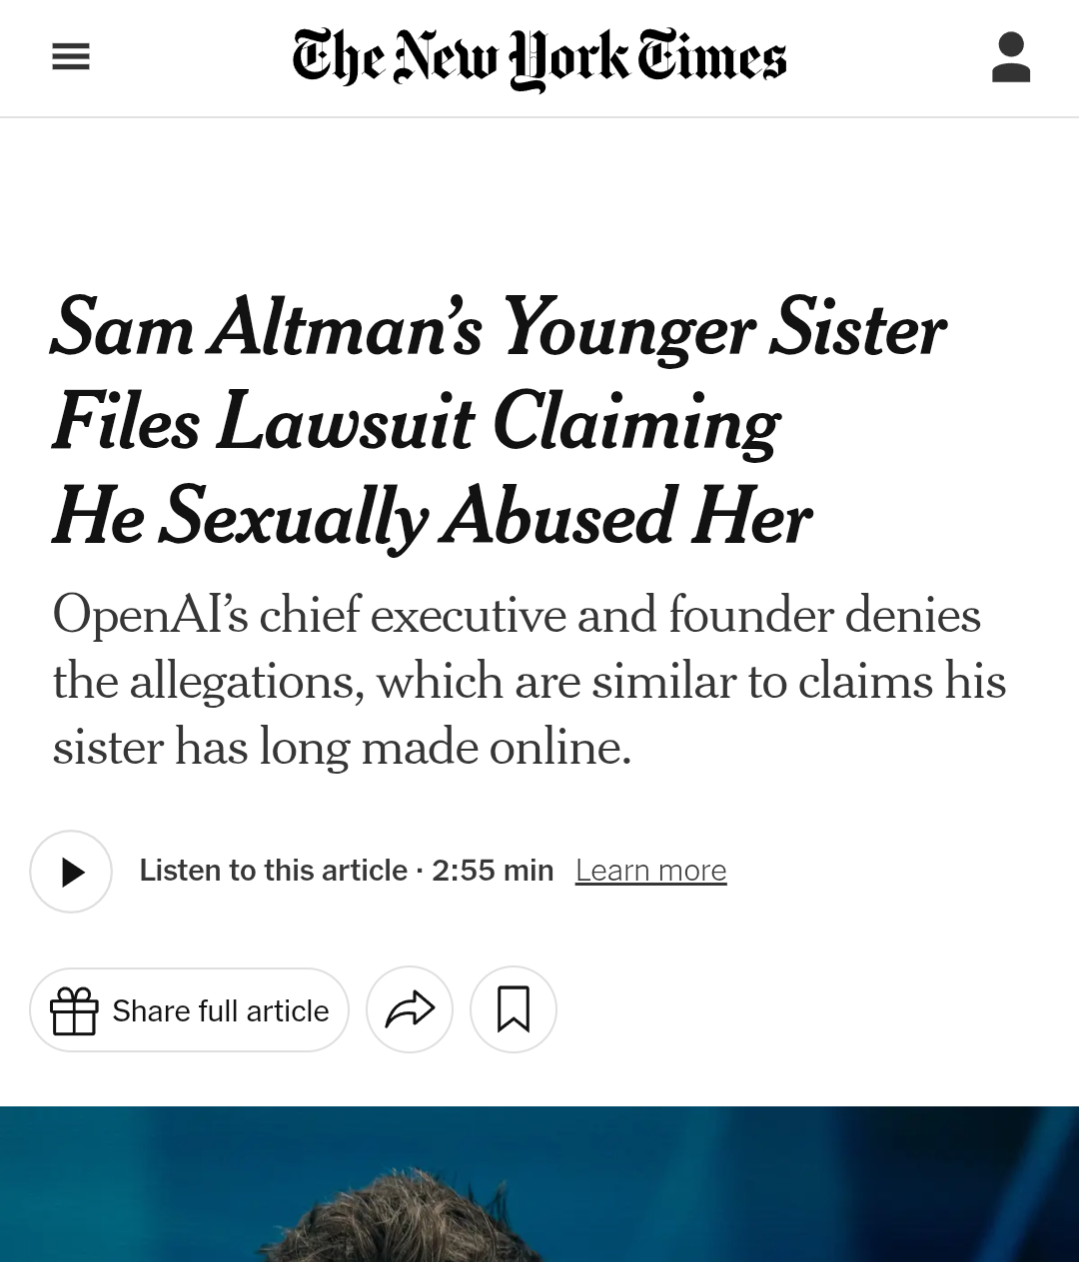The width and height of the screenshot is (1079, 1262).
Task: Click the word 'article' in the share button
Action: [x=287, y=1011]
